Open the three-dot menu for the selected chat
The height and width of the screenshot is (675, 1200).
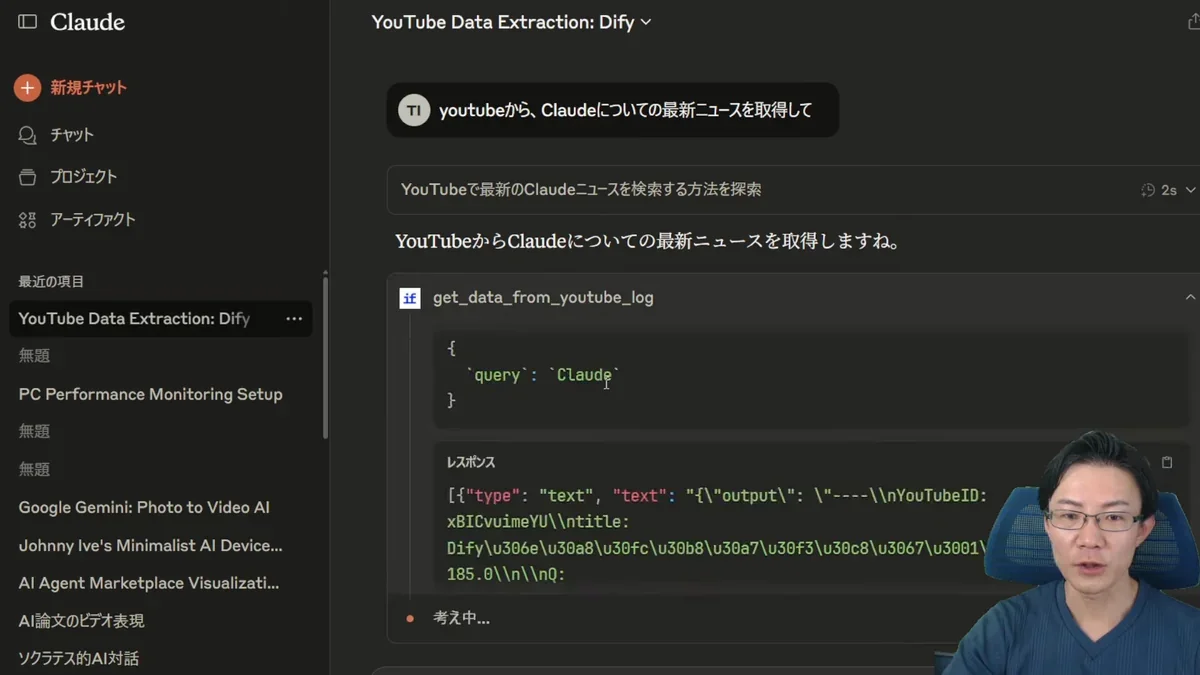click(x=294, y=319)
